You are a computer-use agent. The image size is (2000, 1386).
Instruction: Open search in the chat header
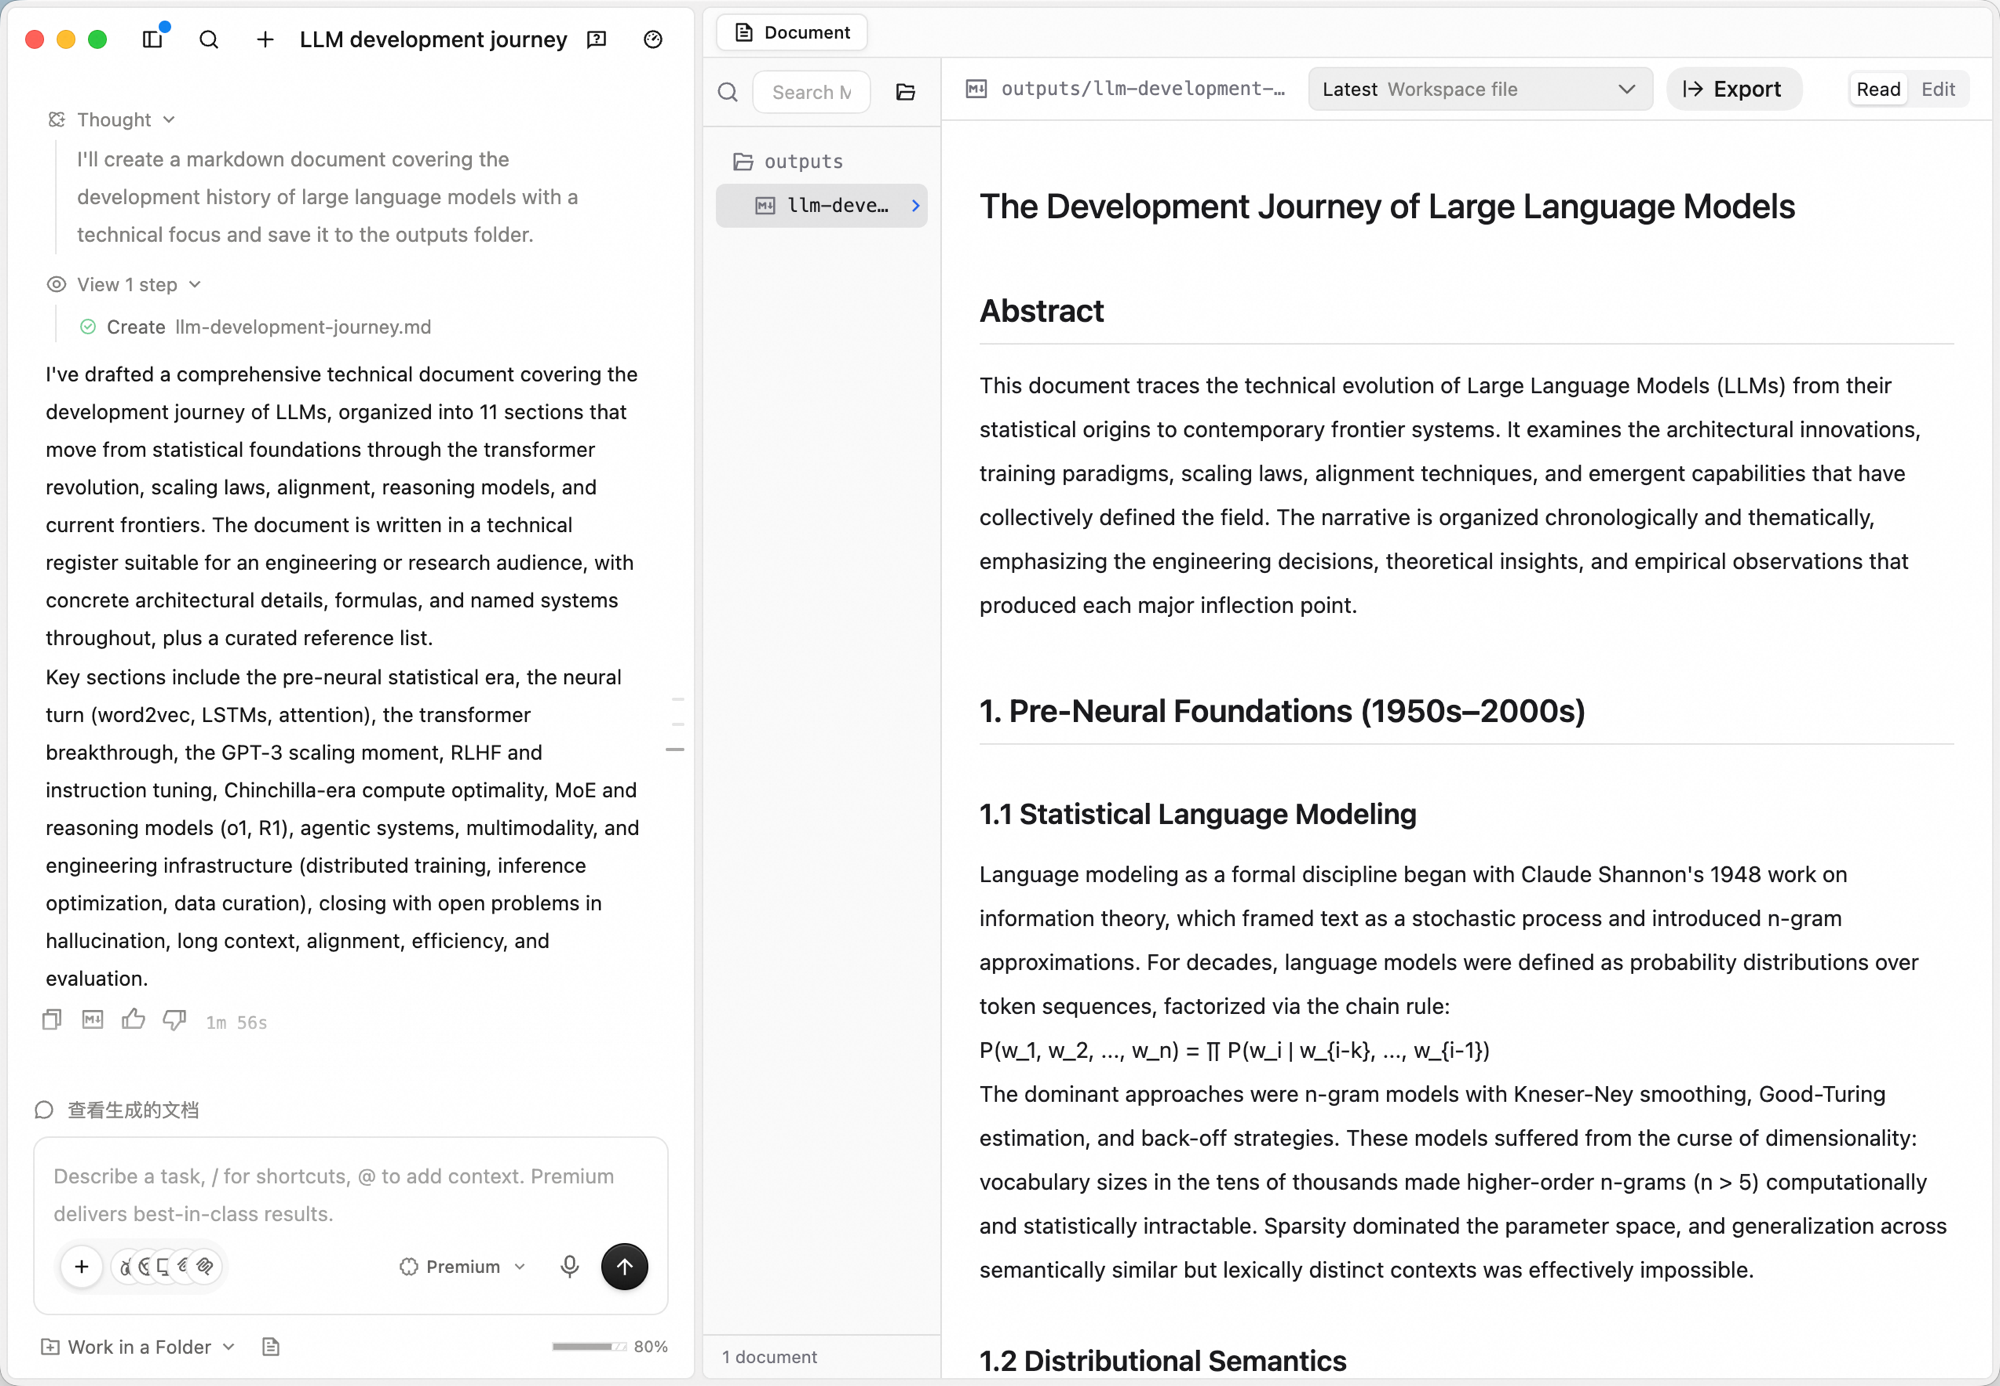(209, 39)
